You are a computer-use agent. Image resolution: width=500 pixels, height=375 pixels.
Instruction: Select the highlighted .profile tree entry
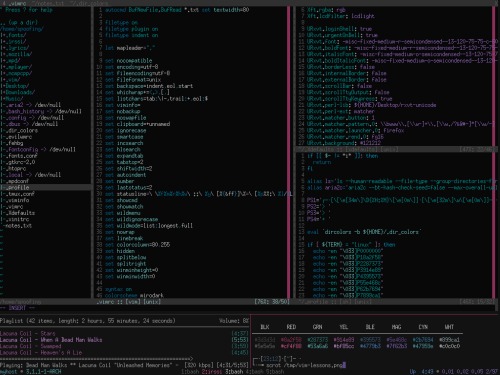click(46, 187)
